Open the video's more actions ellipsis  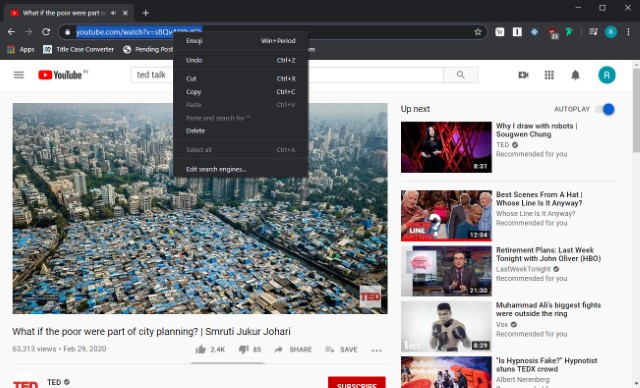click(x=377, y=350)
